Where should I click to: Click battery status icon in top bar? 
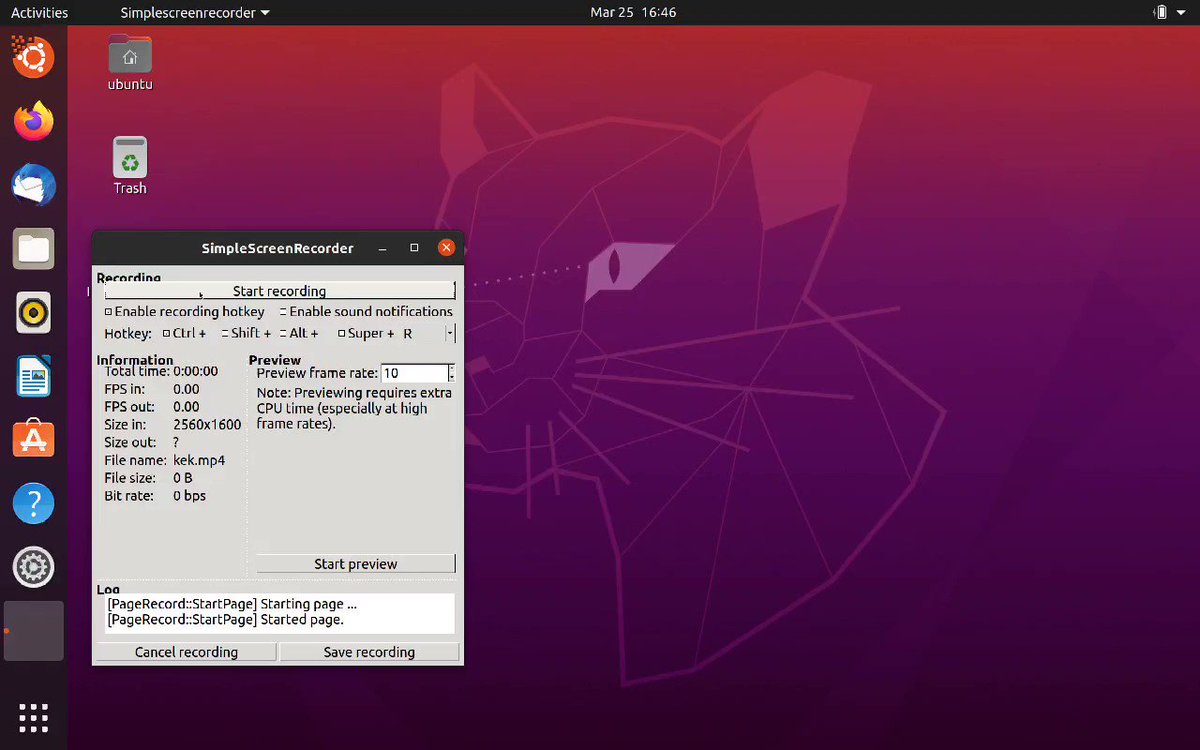(1161, 13)
